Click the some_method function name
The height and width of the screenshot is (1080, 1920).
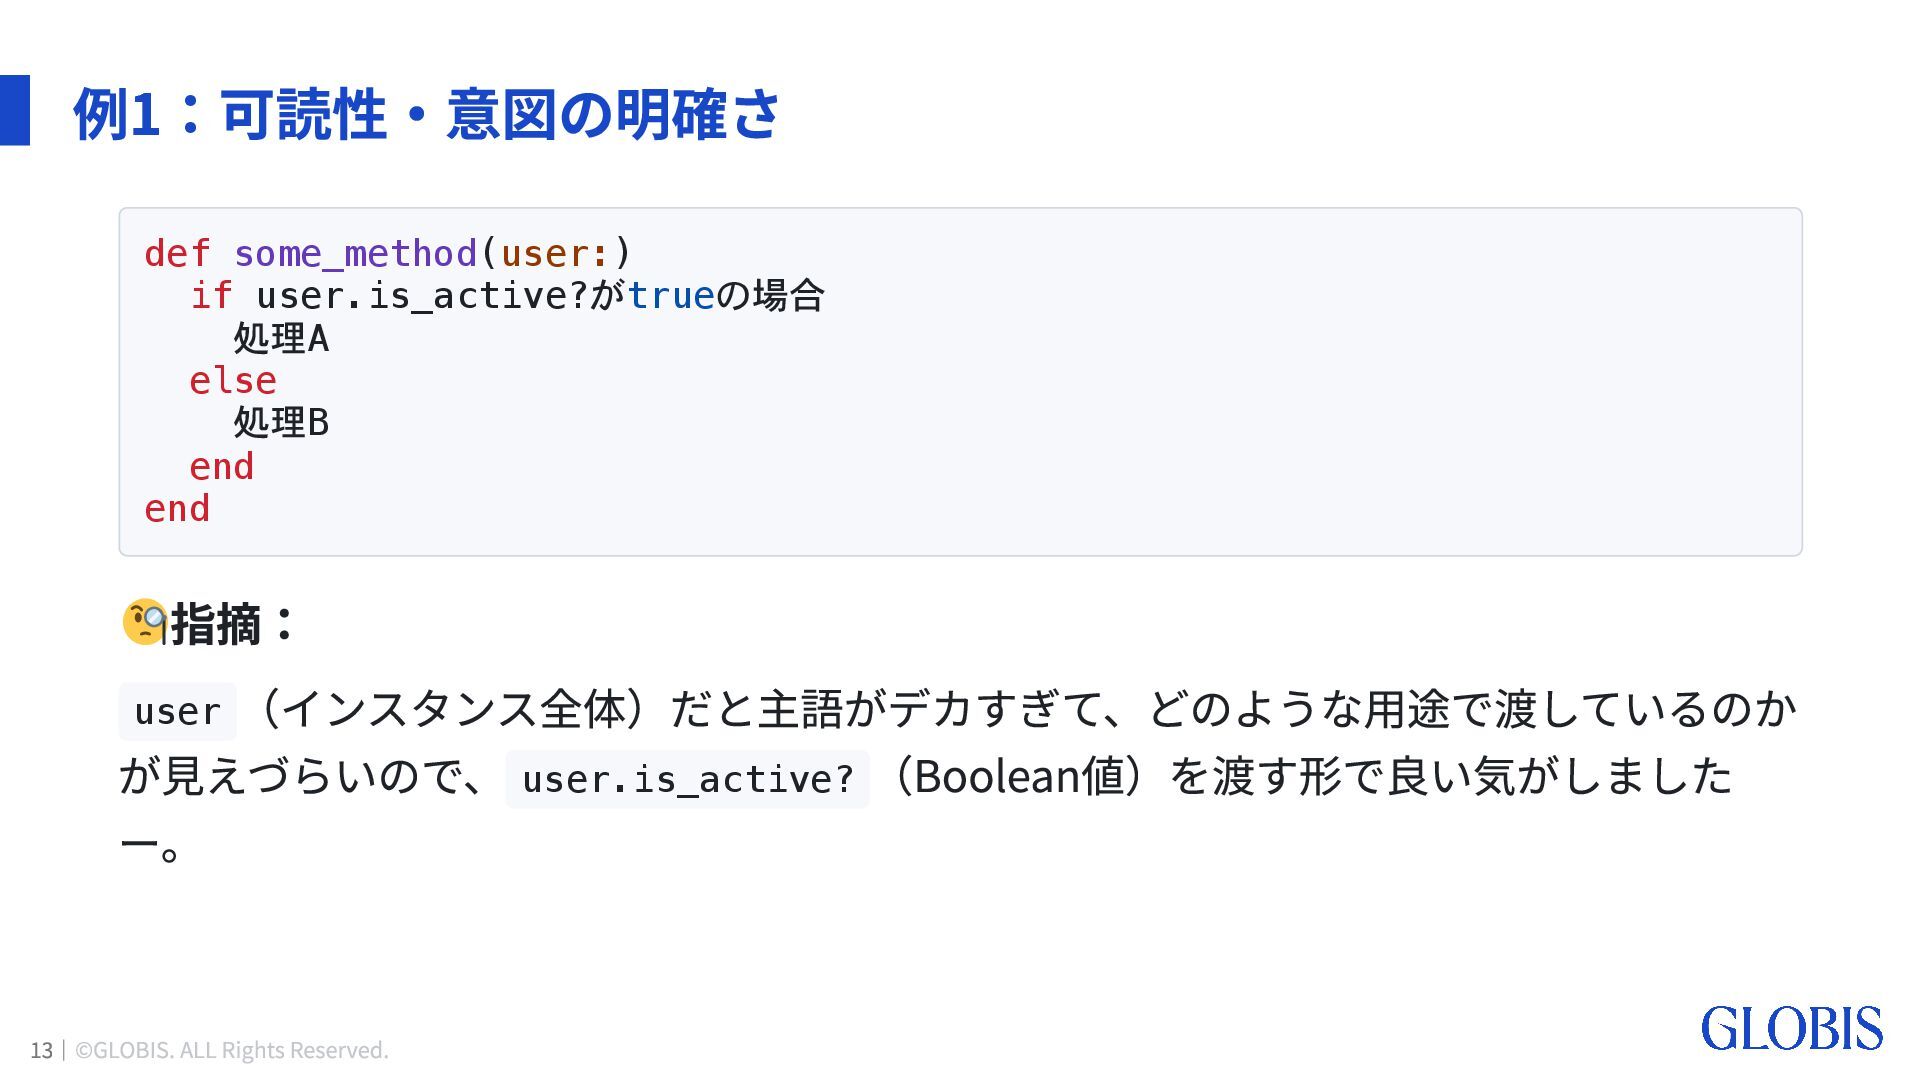tap(355, 253)
